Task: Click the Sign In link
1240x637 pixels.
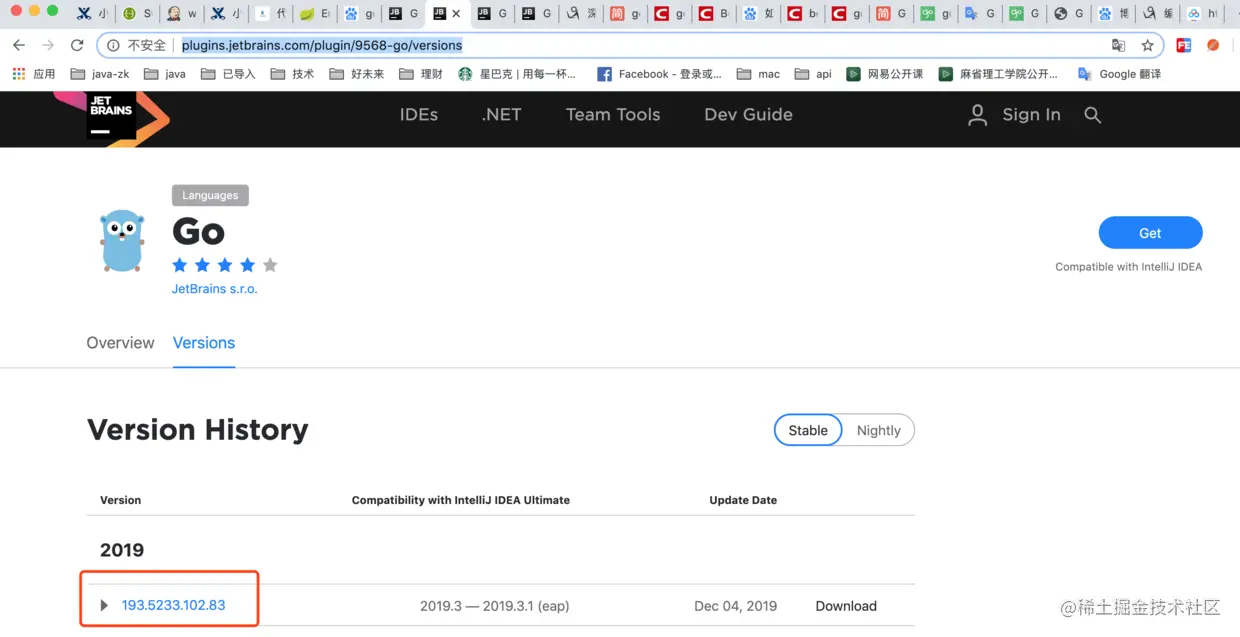Action: (x=1031, y=115)
